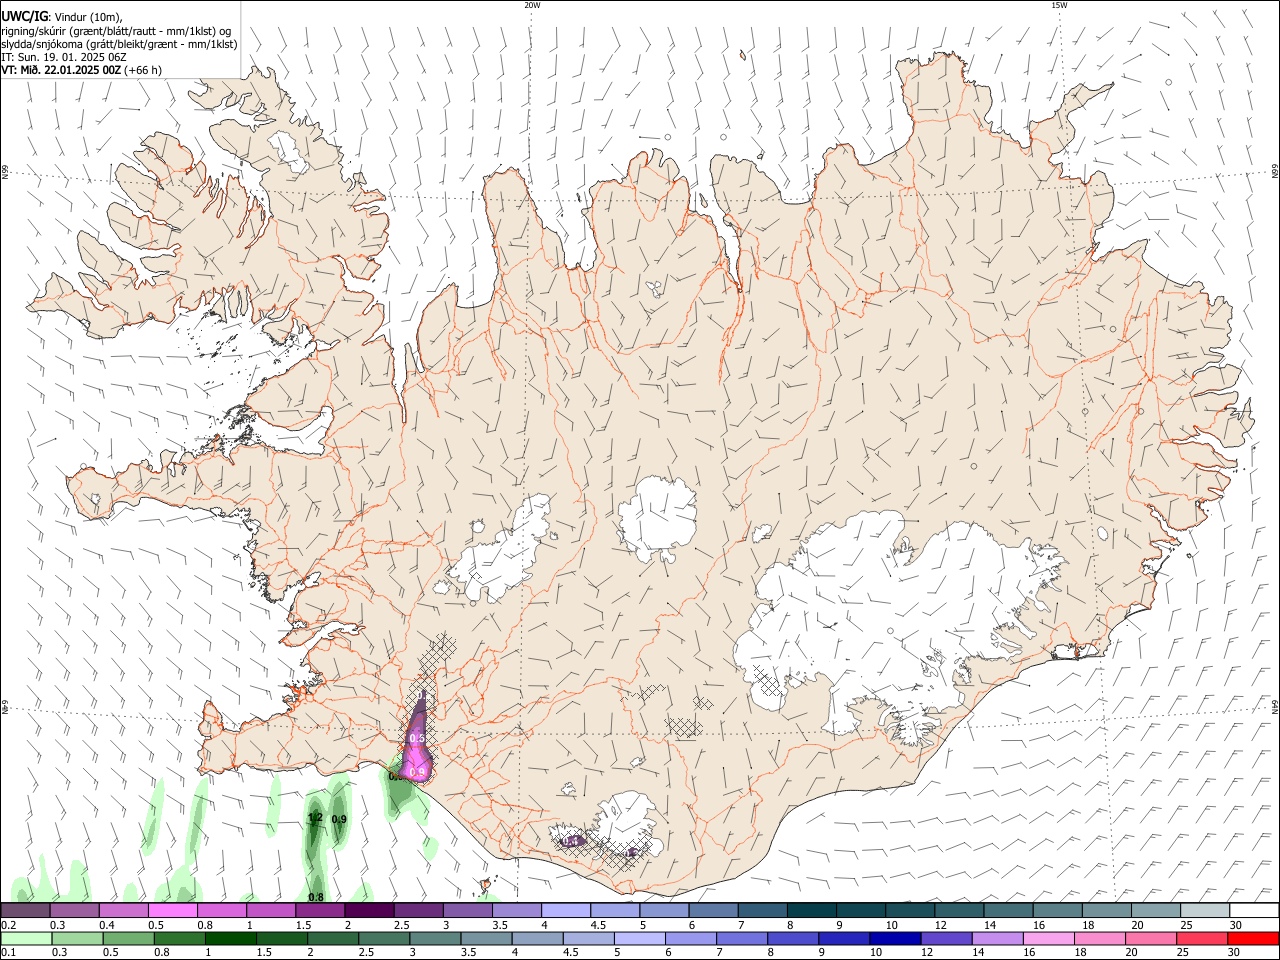Viewport: 1280px width, 960px height.
Task: Select the upper legend swatch between 0.2 and 0.3
Action: pos(25,911)
